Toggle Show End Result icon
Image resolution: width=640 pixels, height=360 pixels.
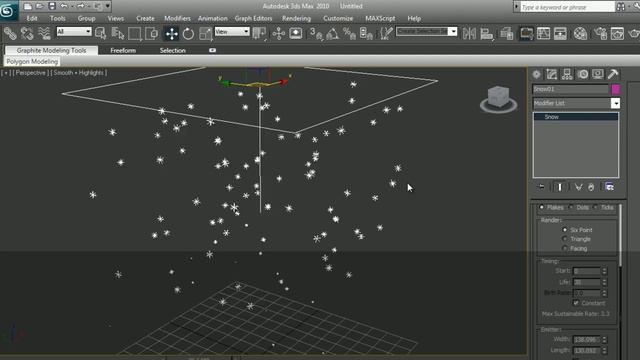(560, 187)
